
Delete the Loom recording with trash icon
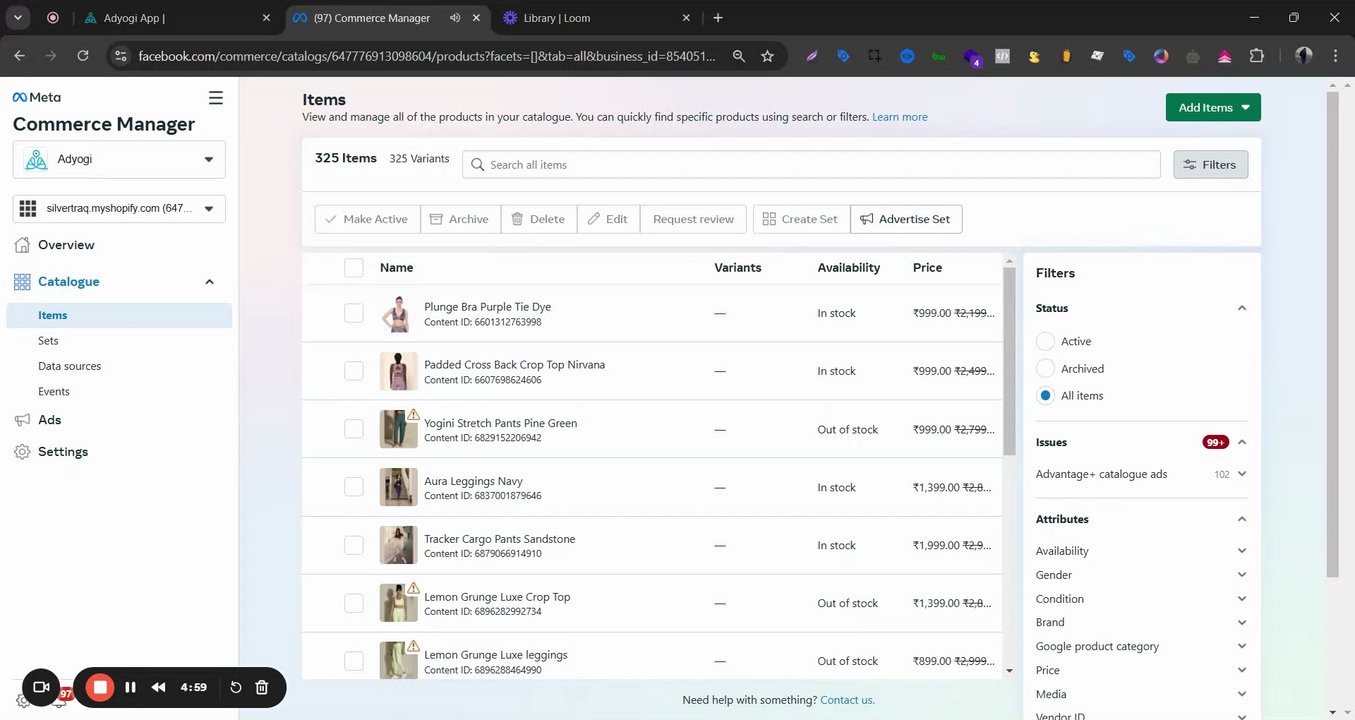tap(262, 687)
